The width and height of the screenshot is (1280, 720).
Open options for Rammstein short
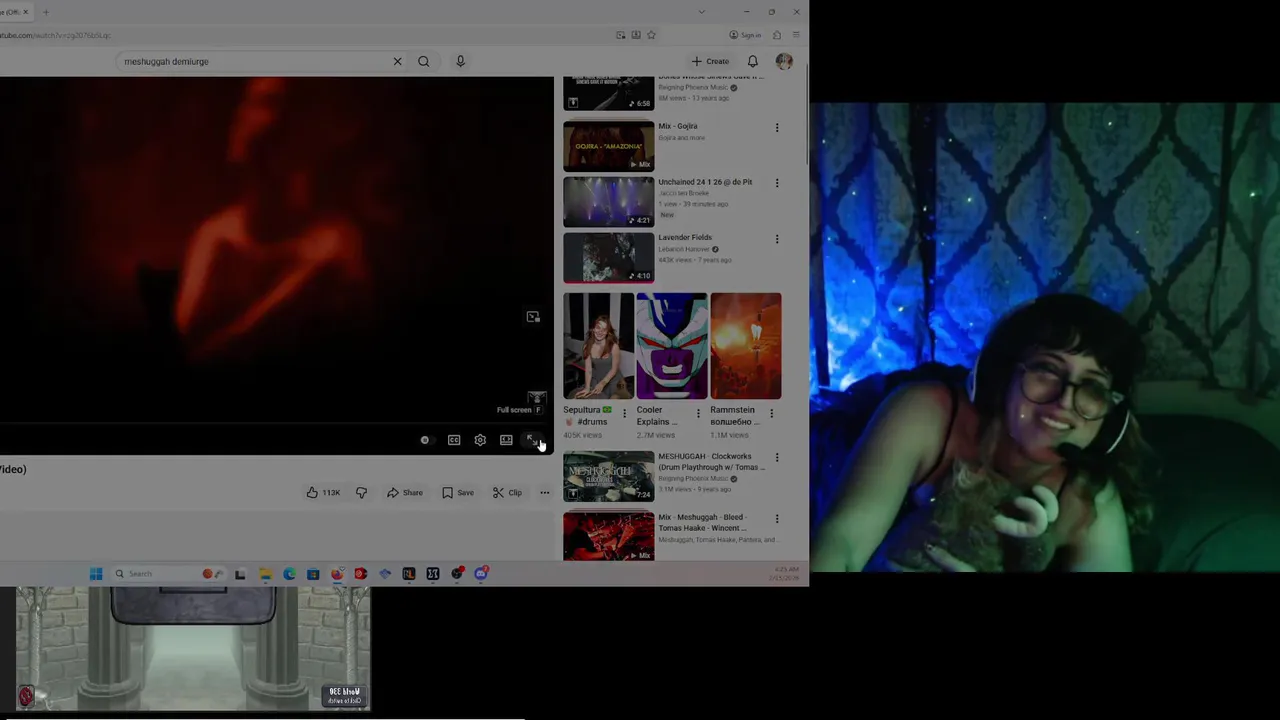[x=771, y=413]
